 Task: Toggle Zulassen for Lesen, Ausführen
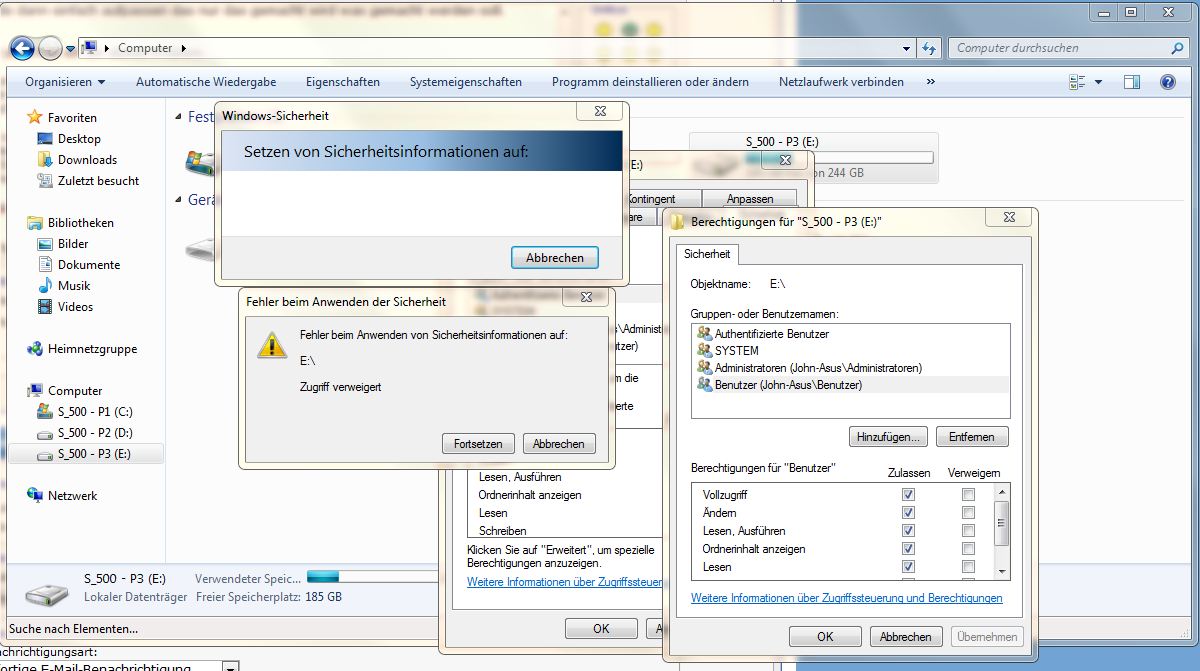click(908, 531)
